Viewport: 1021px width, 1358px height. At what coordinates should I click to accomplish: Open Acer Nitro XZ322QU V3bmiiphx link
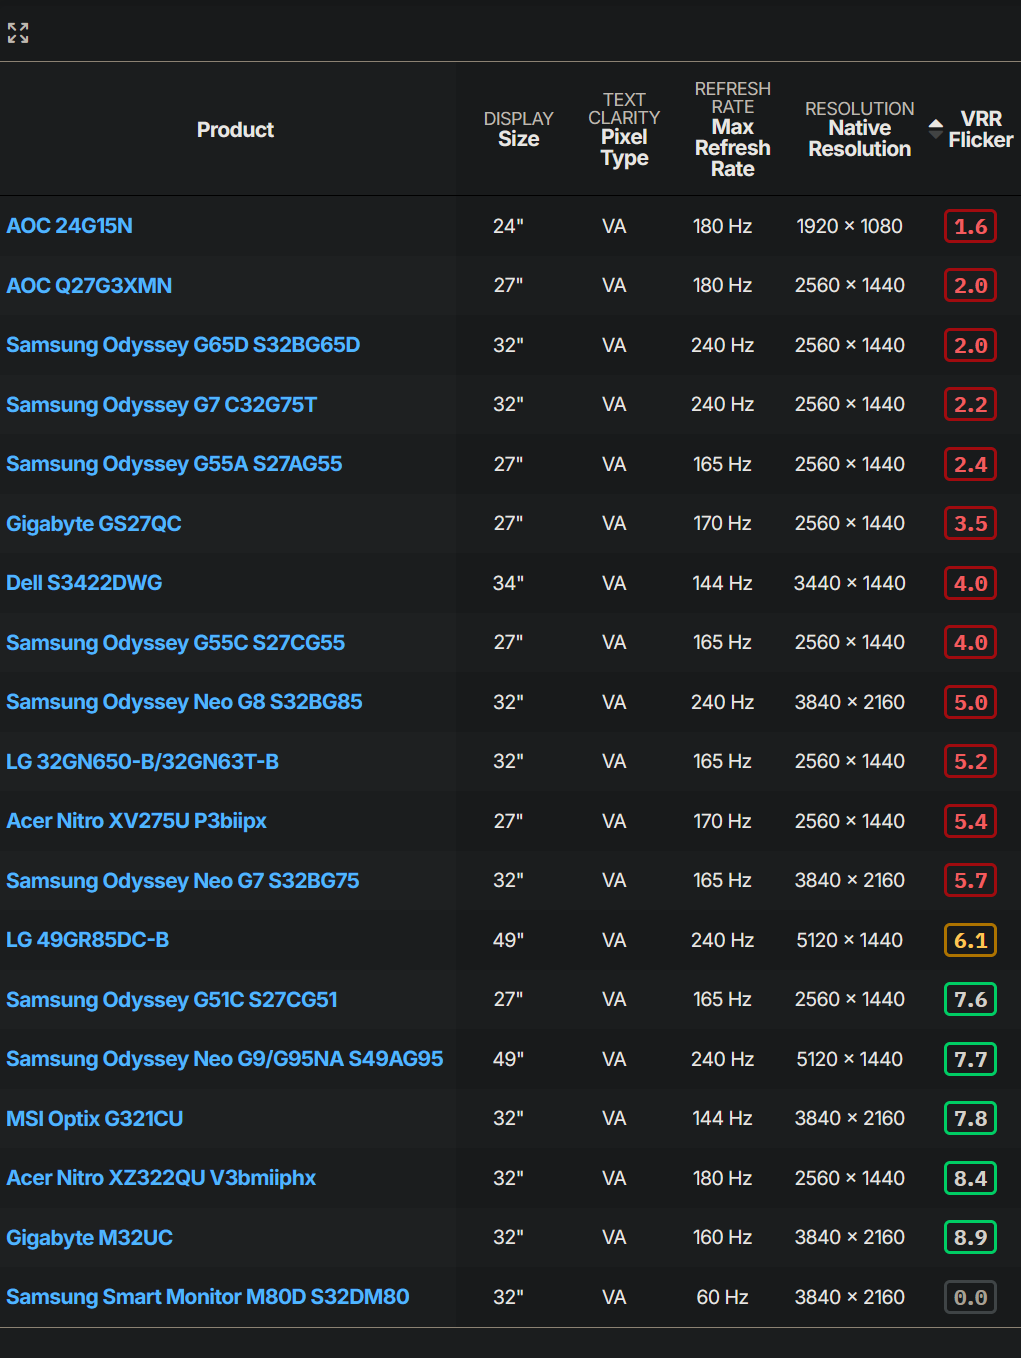160,1178
